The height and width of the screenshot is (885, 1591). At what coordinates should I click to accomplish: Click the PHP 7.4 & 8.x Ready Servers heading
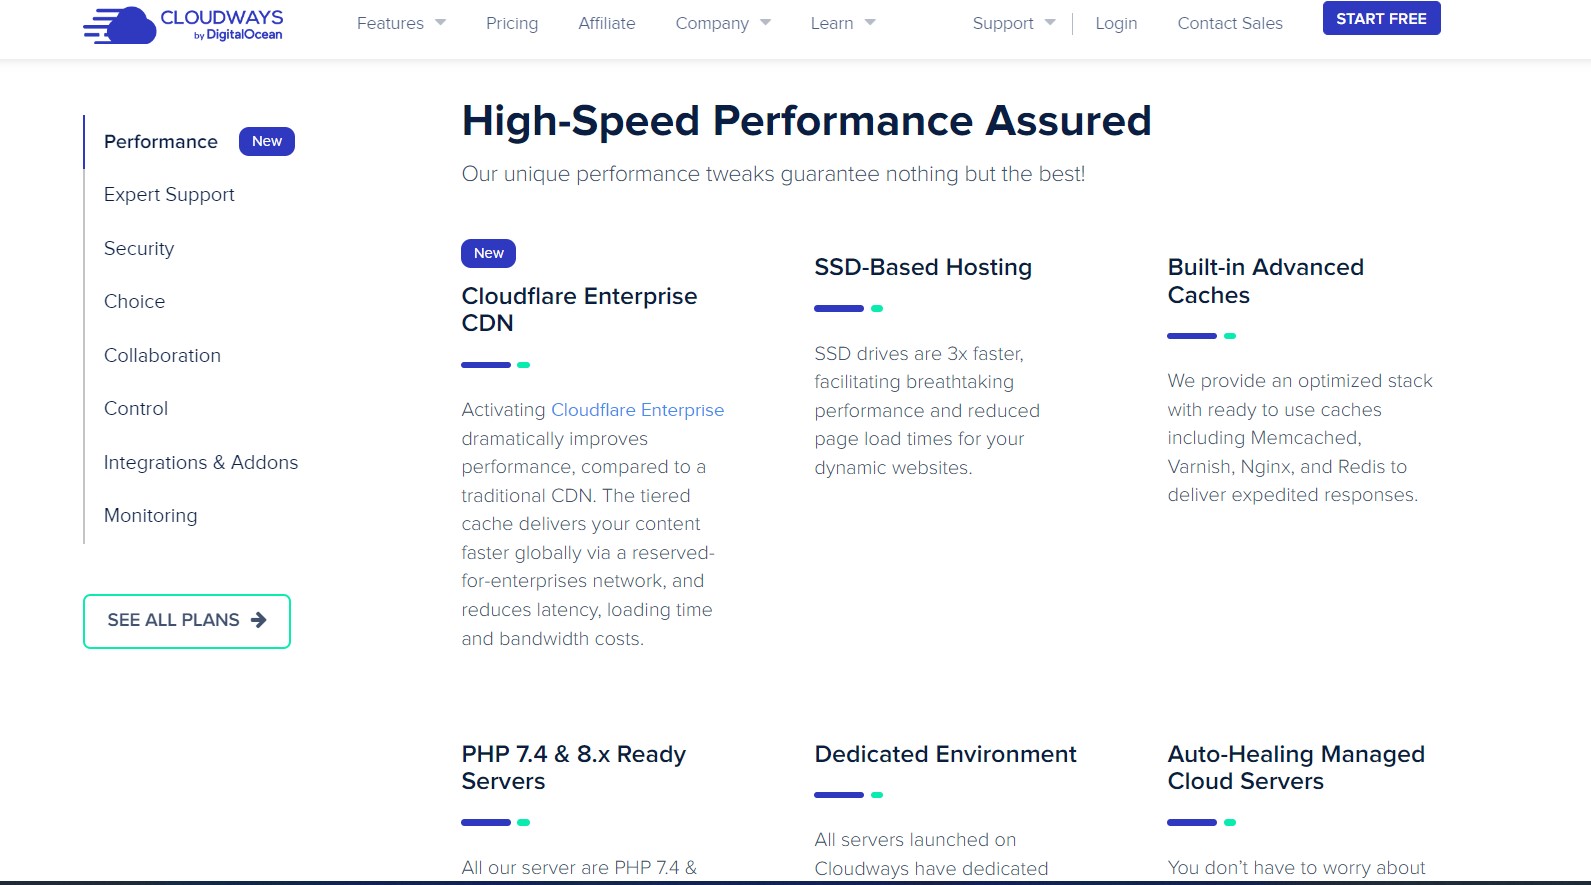click(x=573, y=768)
